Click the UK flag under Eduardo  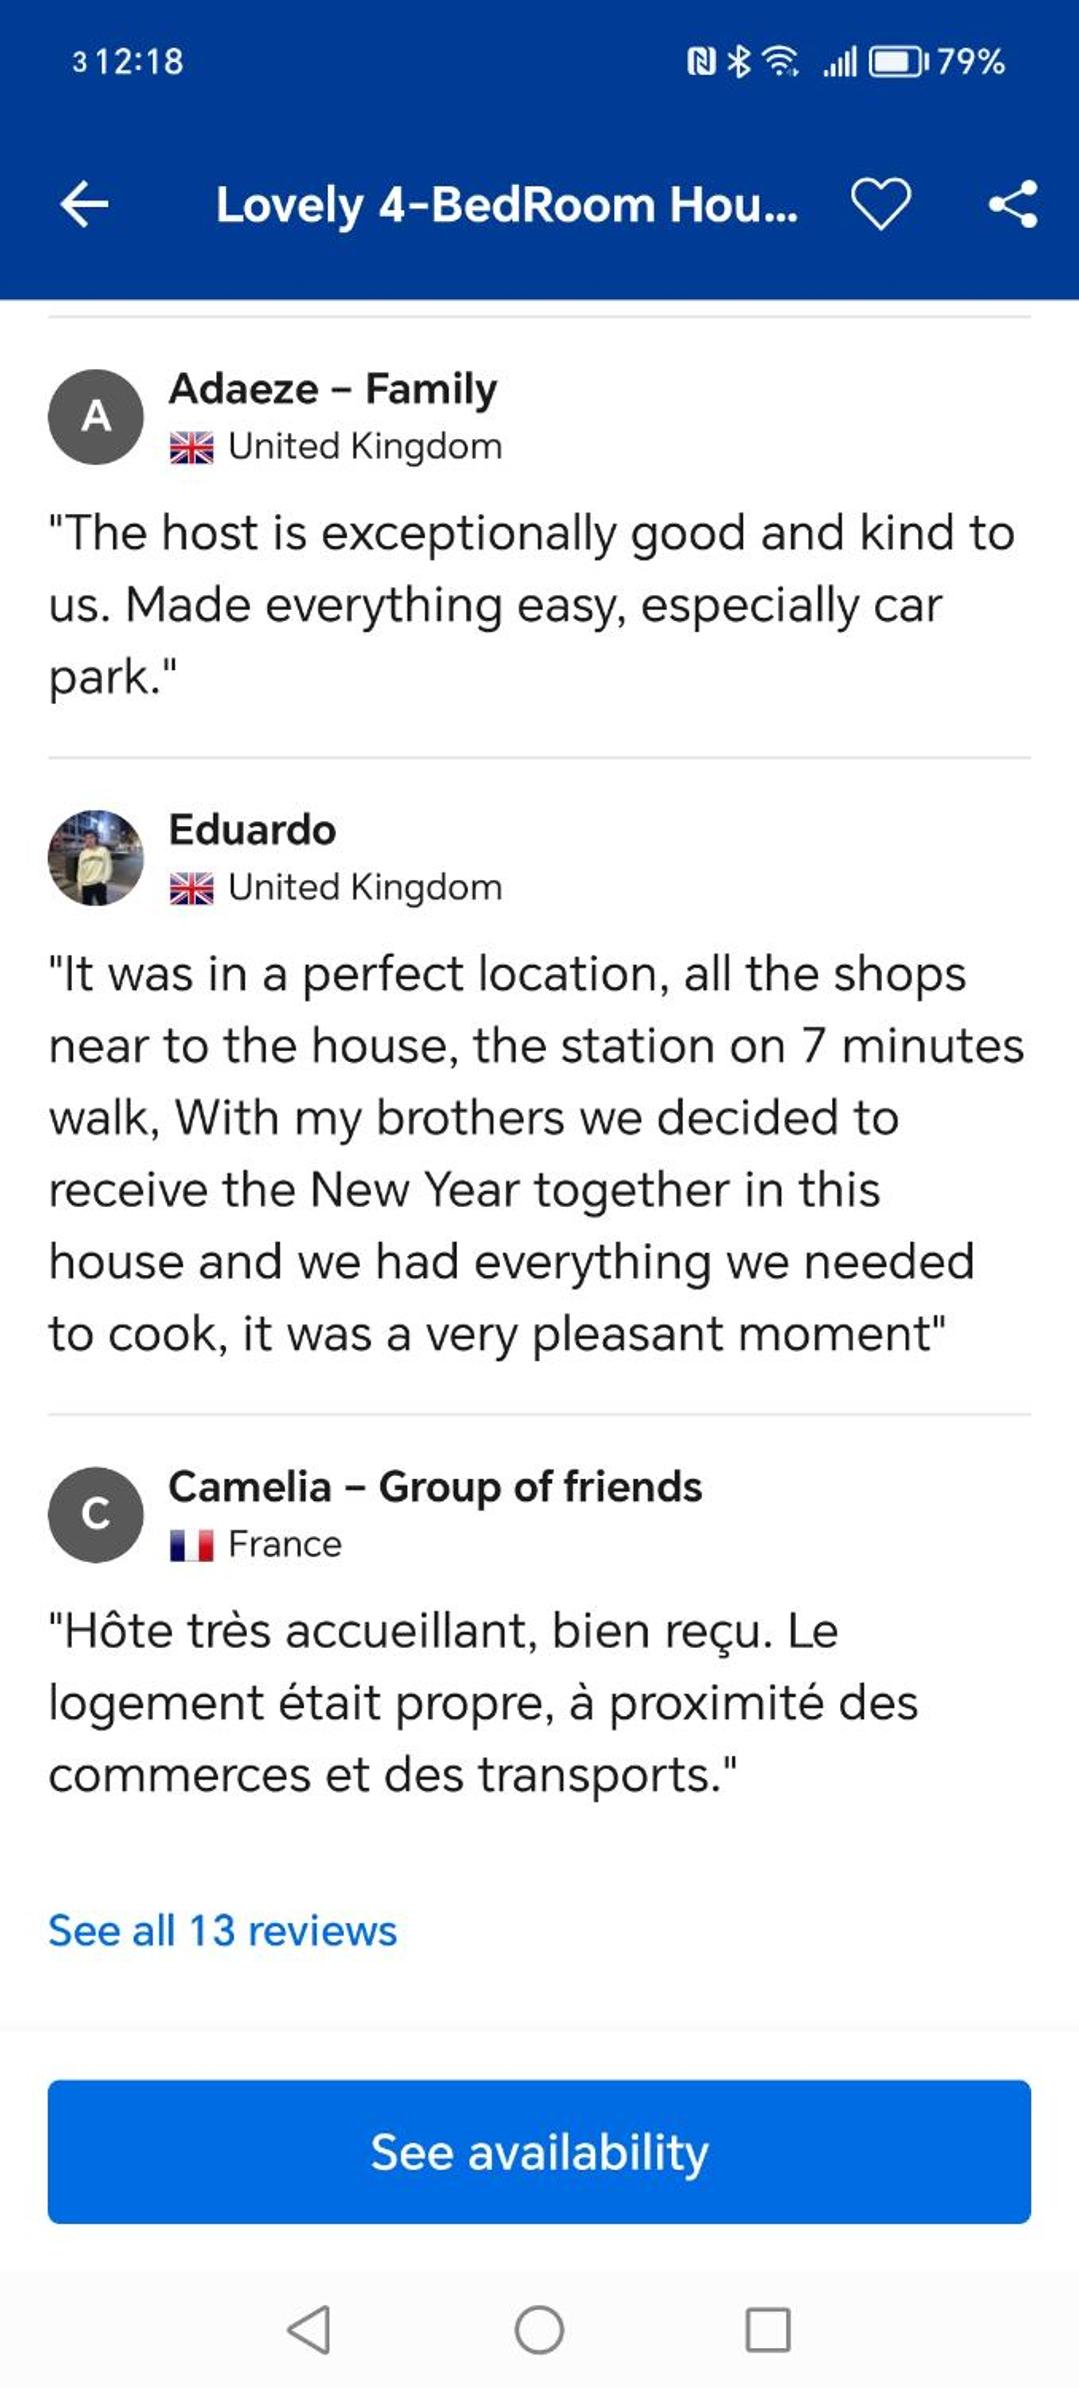(x=191, y=888)
